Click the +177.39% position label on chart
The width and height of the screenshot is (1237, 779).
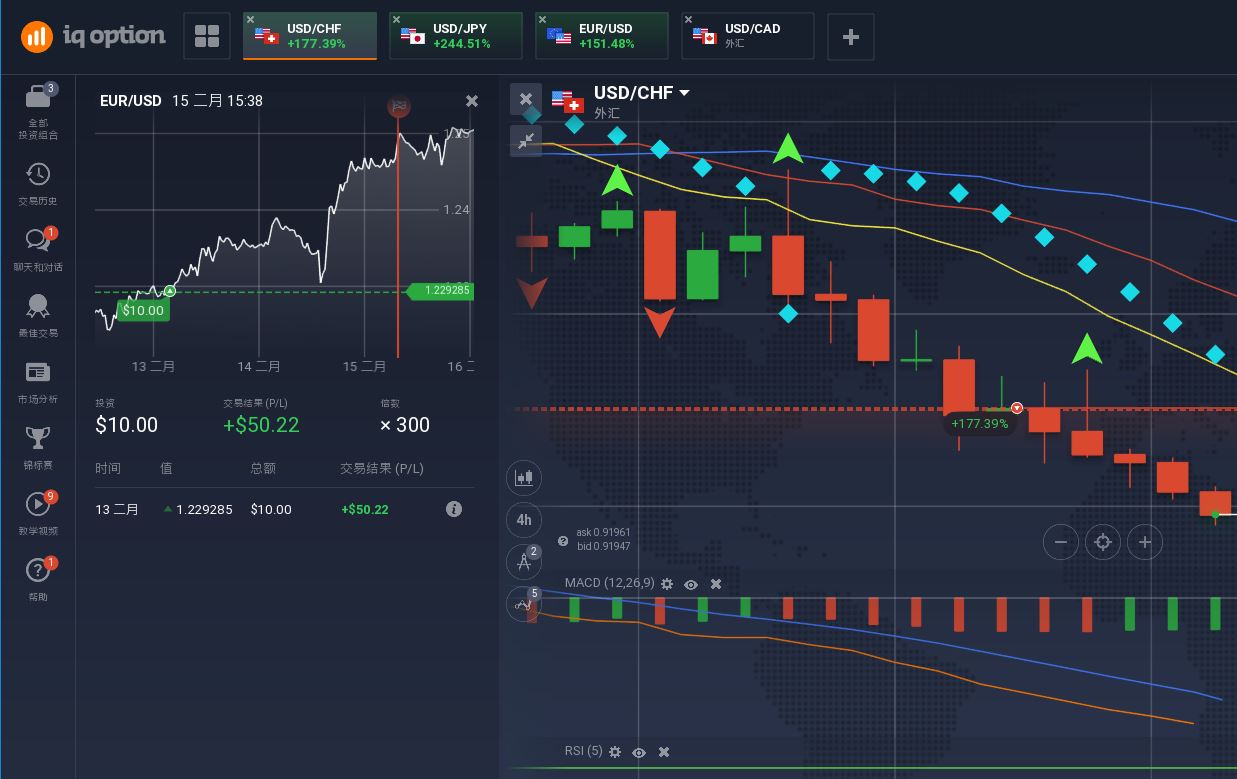[x=979, y=423]
